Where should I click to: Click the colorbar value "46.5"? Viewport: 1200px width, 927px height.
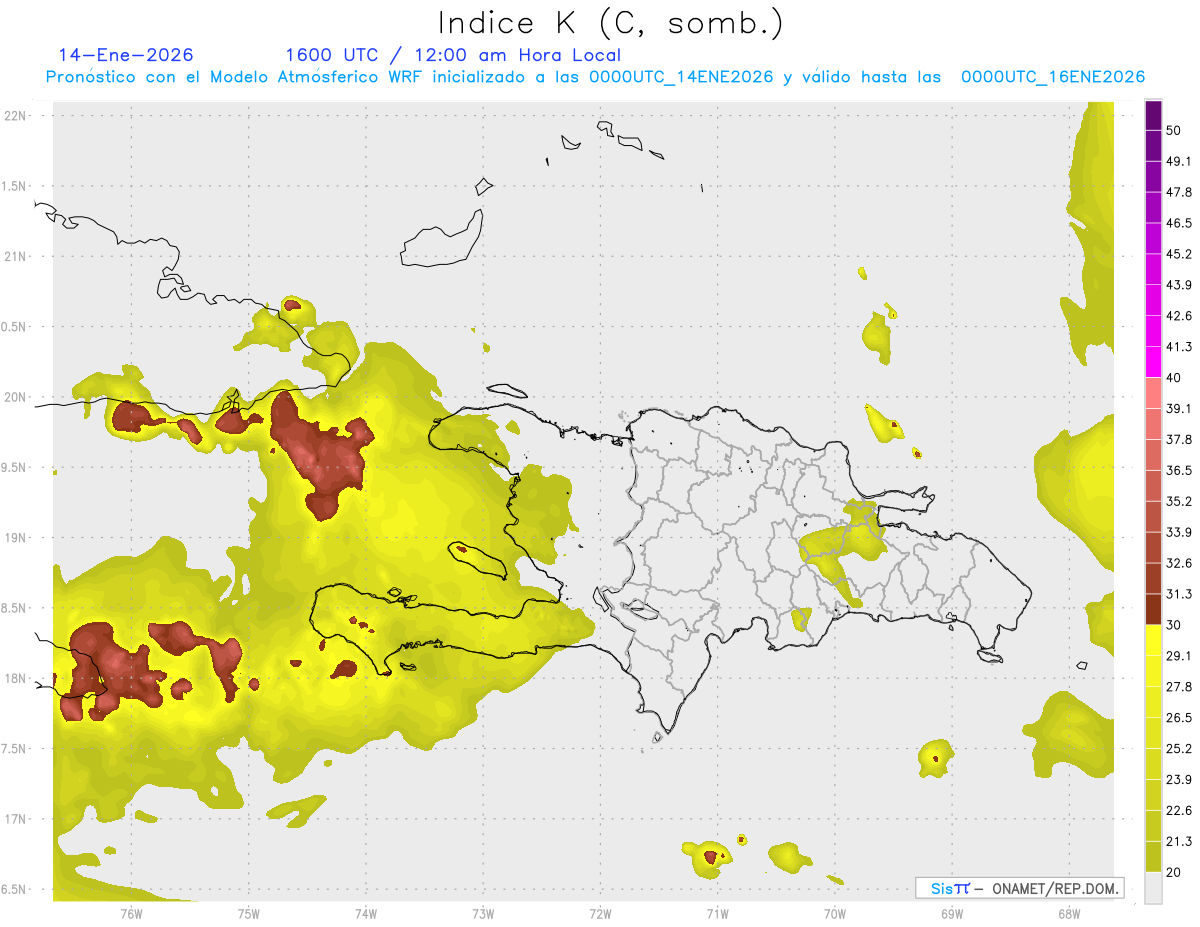click(1179, 223)
